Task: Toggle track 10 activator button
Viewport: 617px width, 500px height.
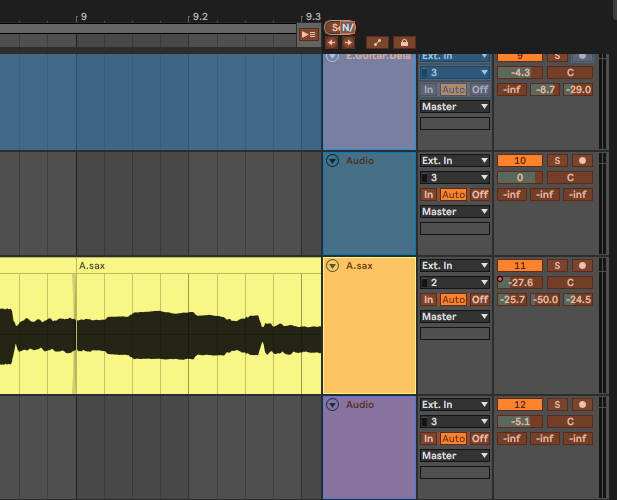Action: (x=519, y=160)
